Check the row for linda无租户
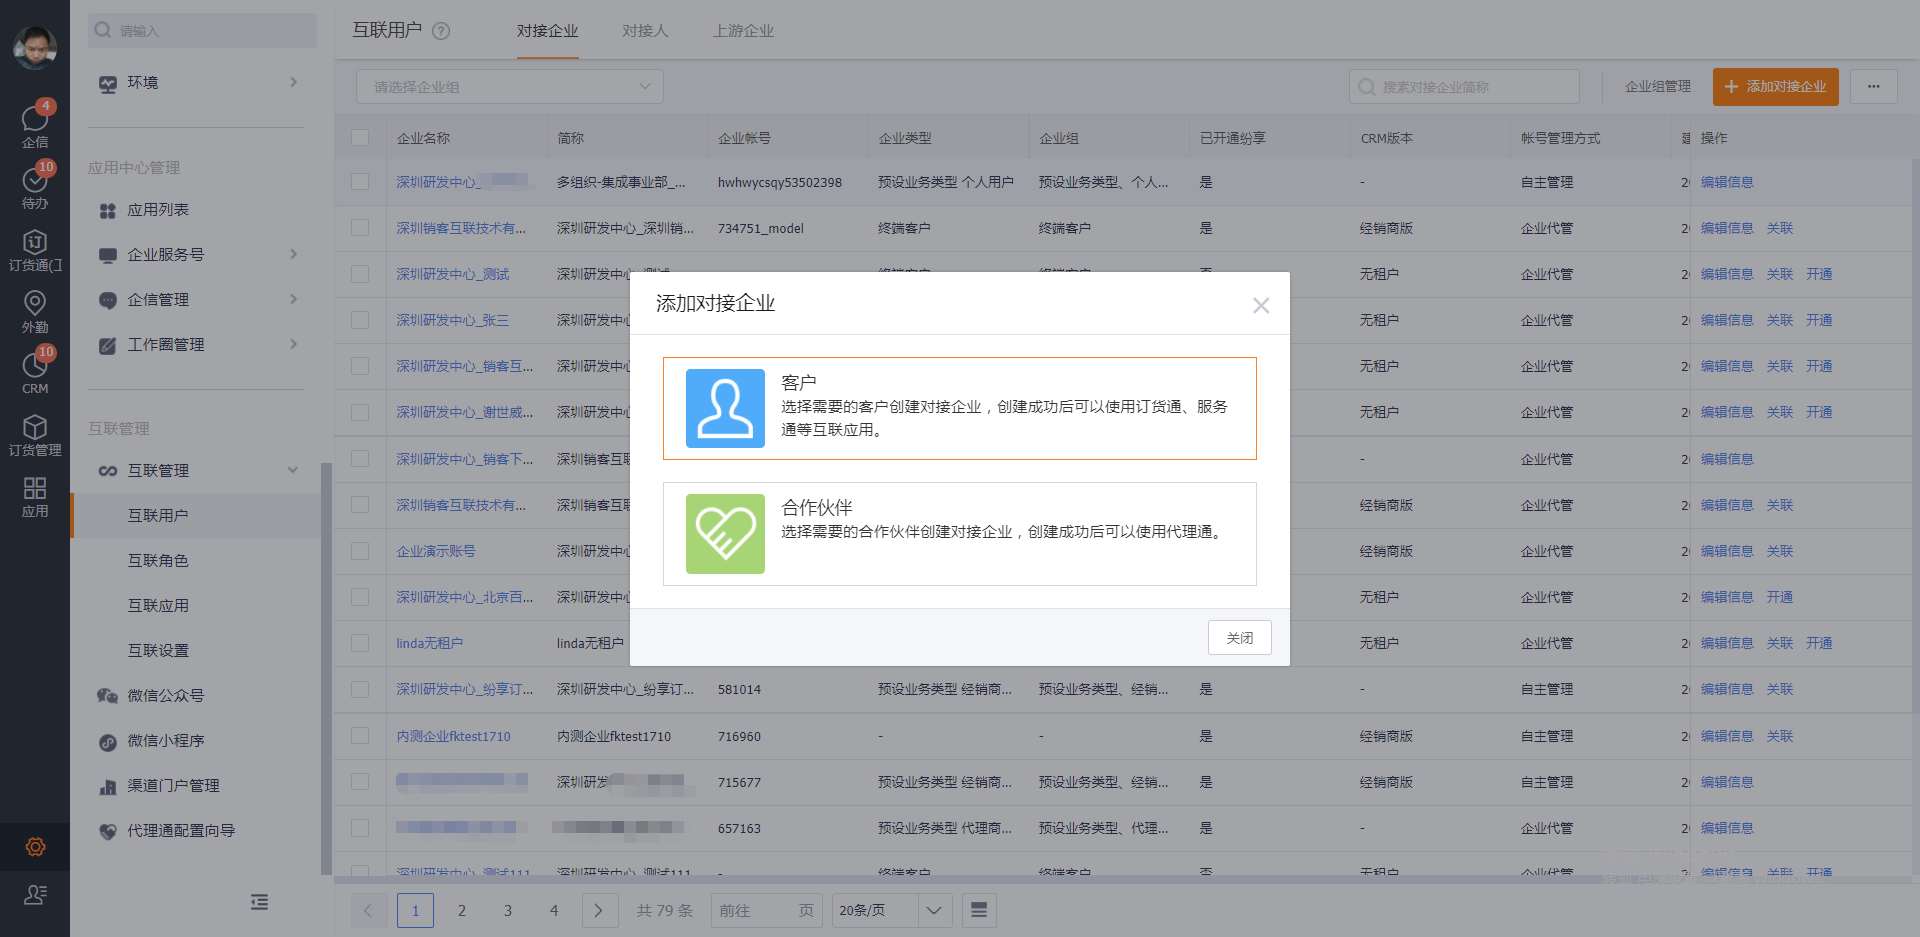Image resolution: width=1920 pixels, height=937 pixels. (360, 643)
